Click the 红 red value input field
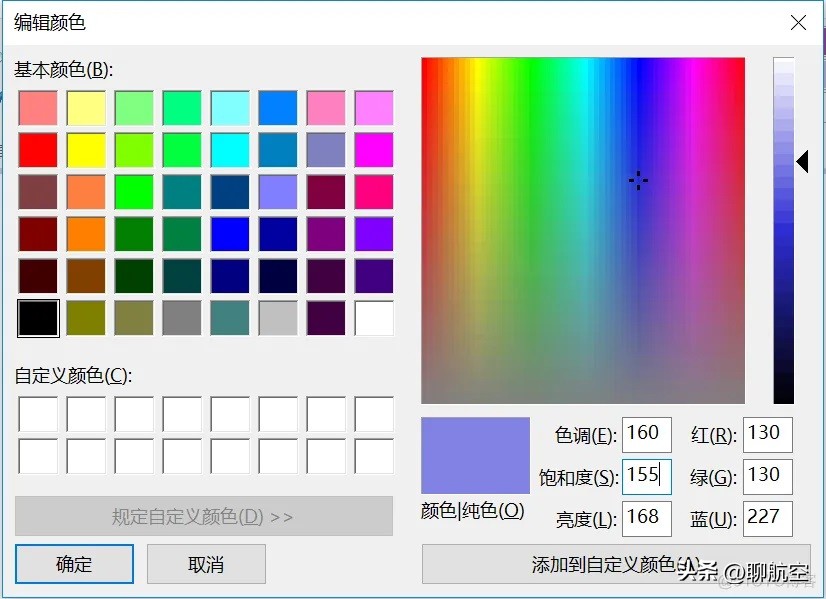The image size is (826, 599). pos(766,433)
